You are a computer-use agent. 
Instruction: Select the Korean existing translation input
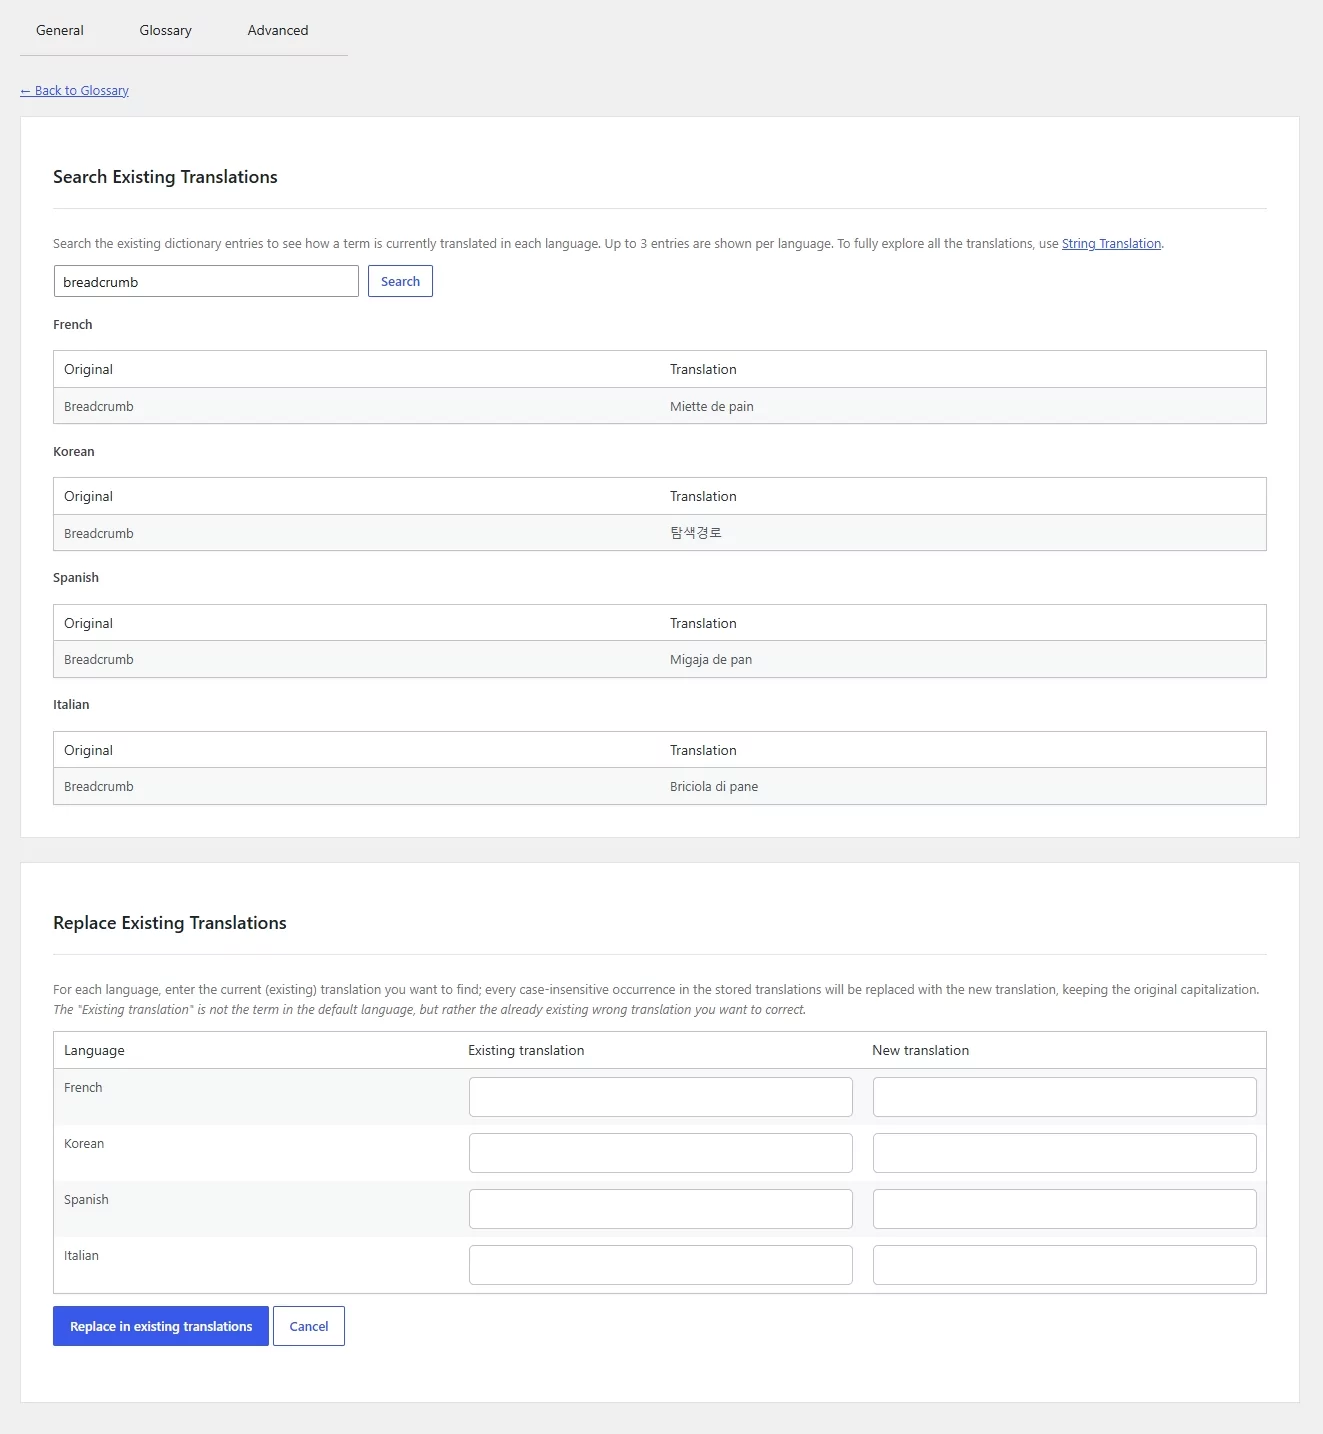pos(660,1153)
